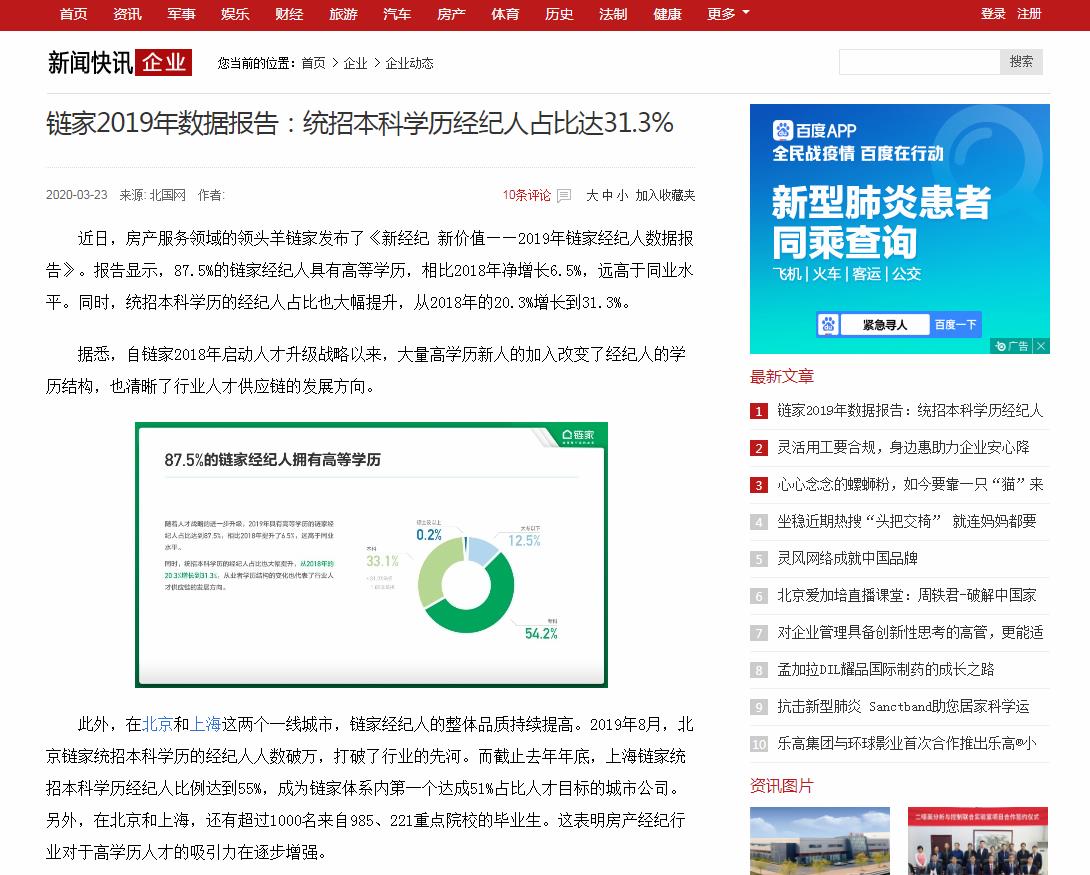Viewport: 1090px width, 875px height.
Task: Open article 5 灵风网络成就中国品牌
Action: (847, 558)
